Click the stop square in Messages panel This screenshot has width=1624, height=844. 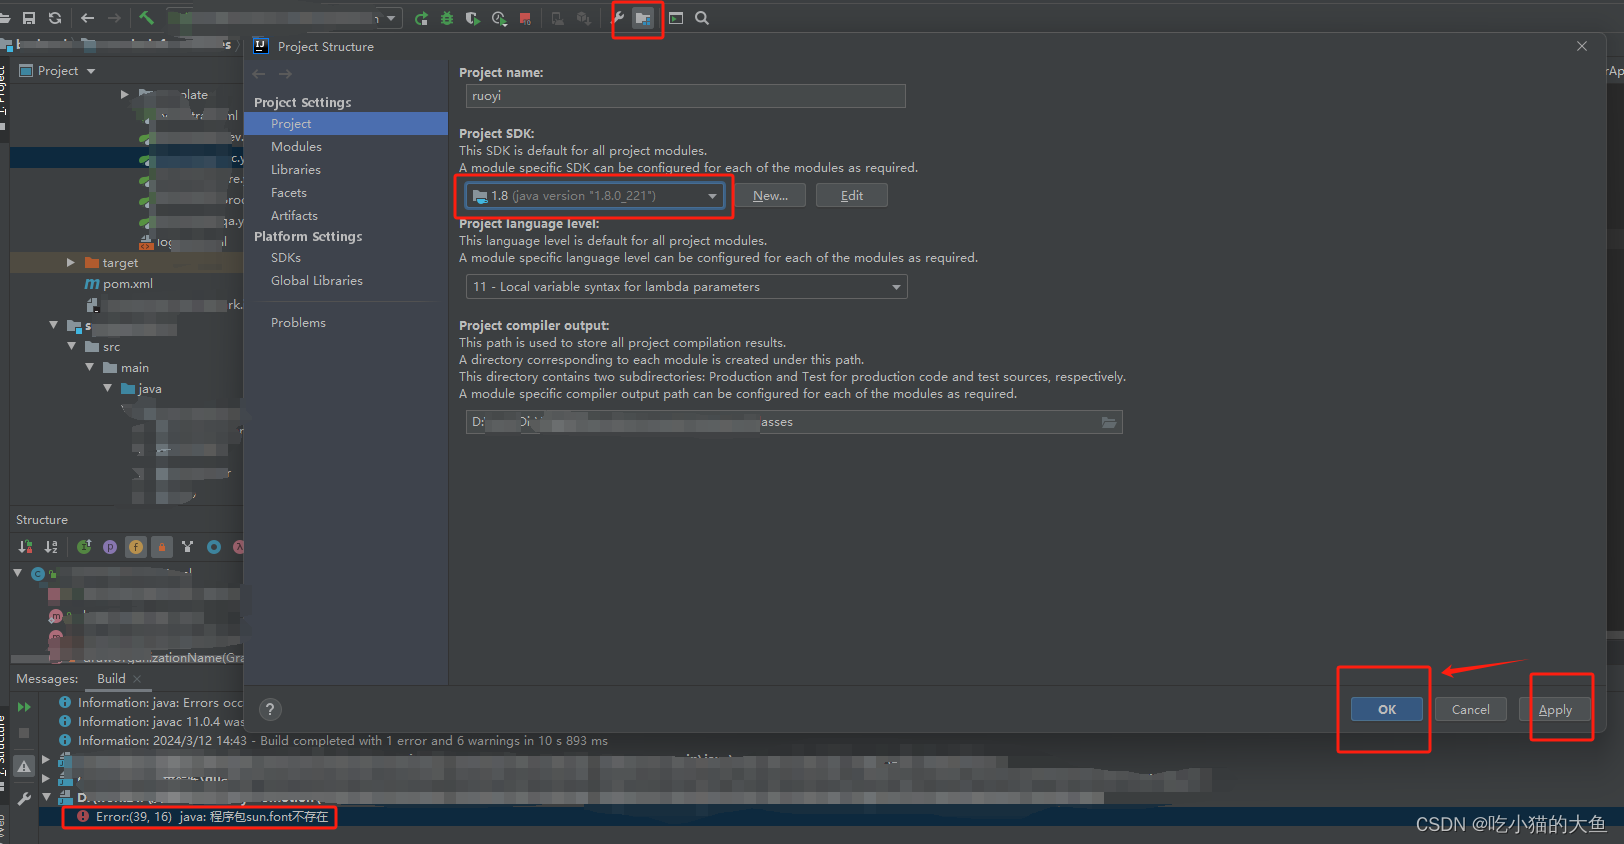[x=24, y=733]
